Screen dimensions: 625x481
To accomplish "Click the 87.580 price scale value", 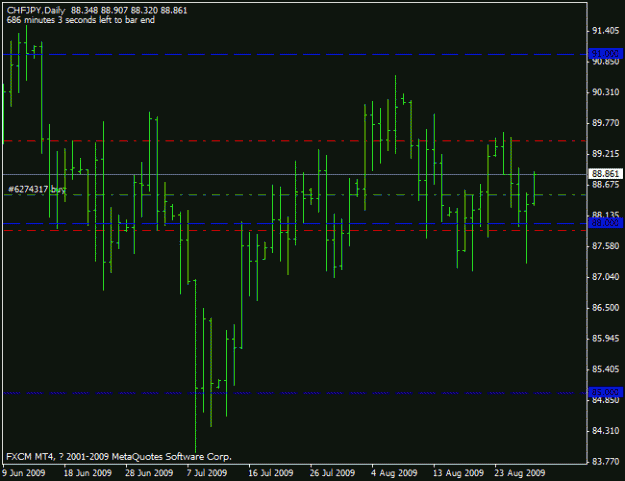I will click(605, 246).
